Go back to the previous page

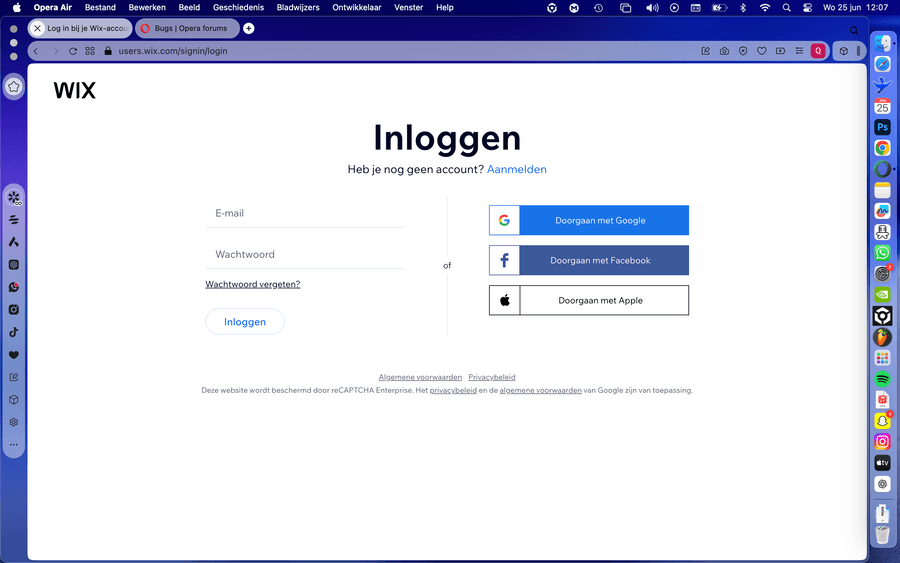coord(36,51)
